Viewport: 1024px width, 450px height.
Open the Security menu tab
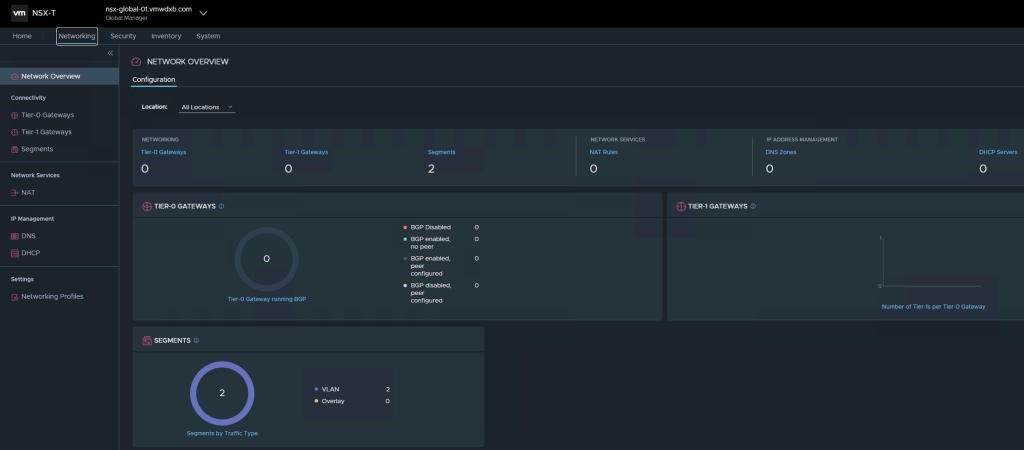123,36
